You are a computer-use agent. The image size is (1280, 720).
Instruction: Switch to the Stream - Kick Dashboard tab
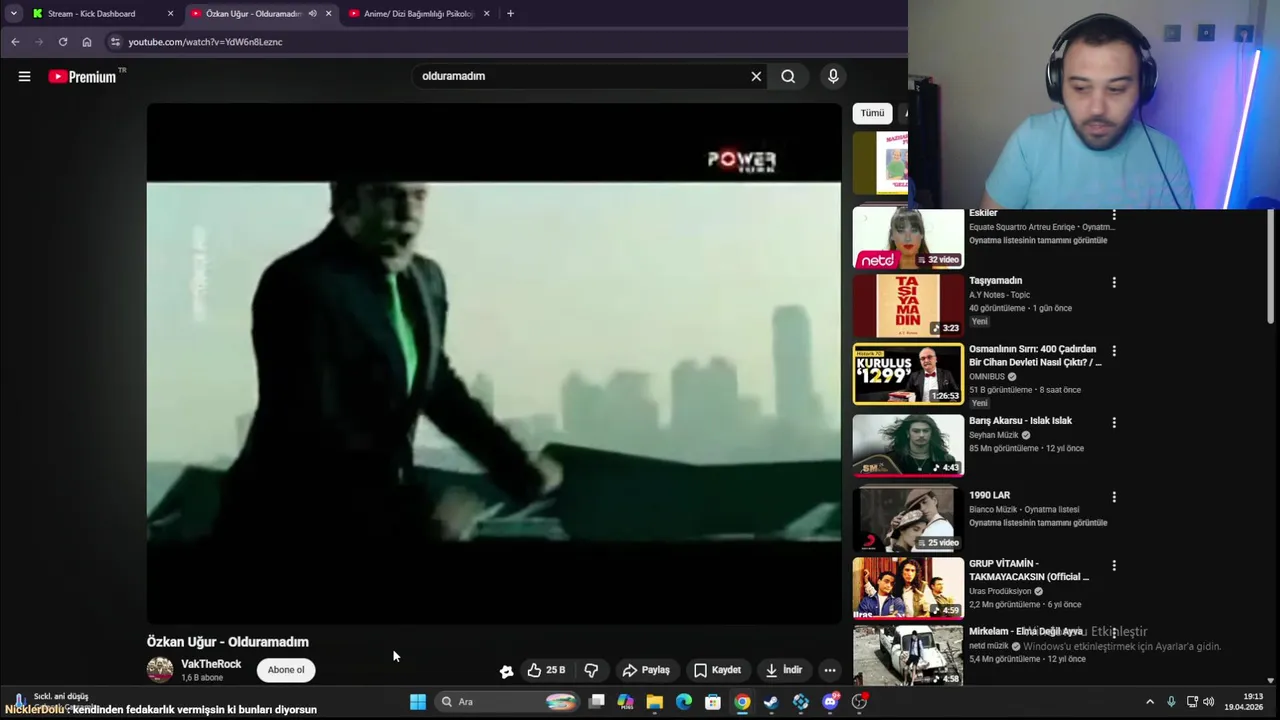click(98, 14)
